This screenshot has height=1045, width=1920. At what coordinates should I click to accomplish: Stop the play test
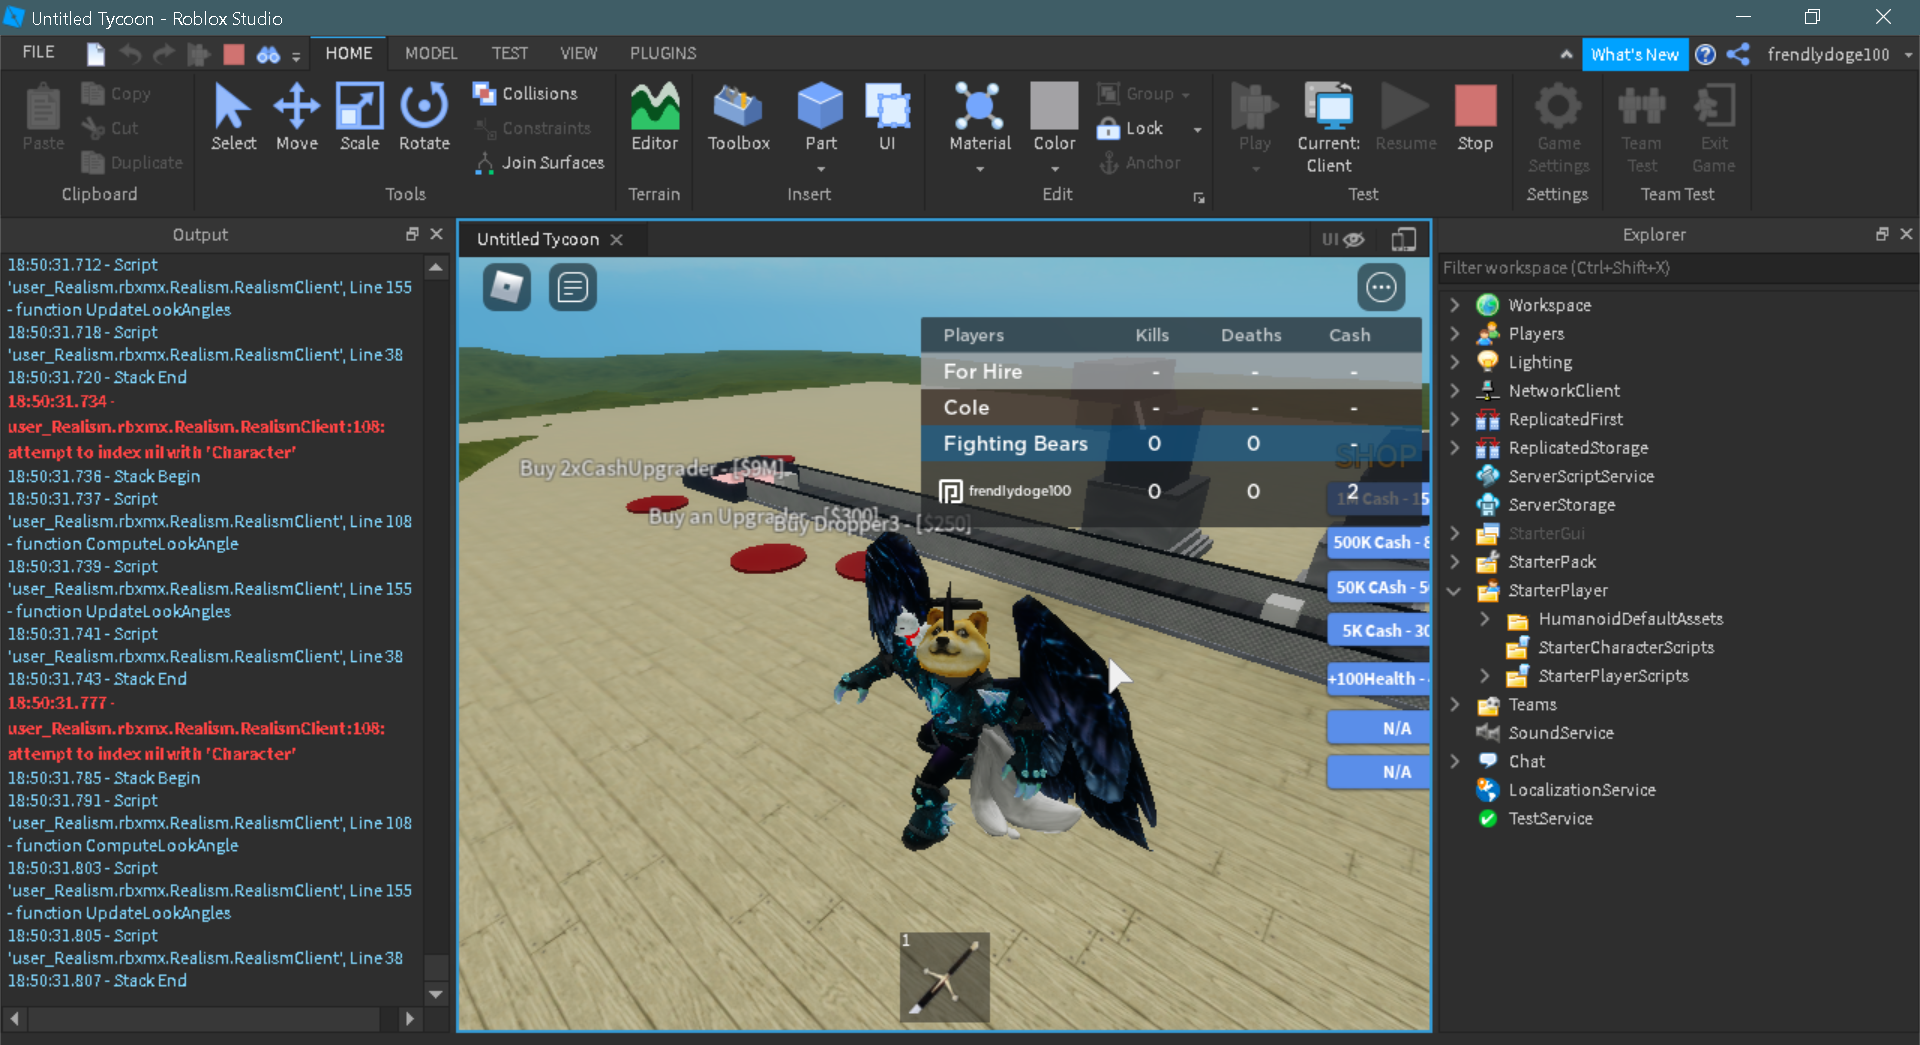coord(1475,117)
